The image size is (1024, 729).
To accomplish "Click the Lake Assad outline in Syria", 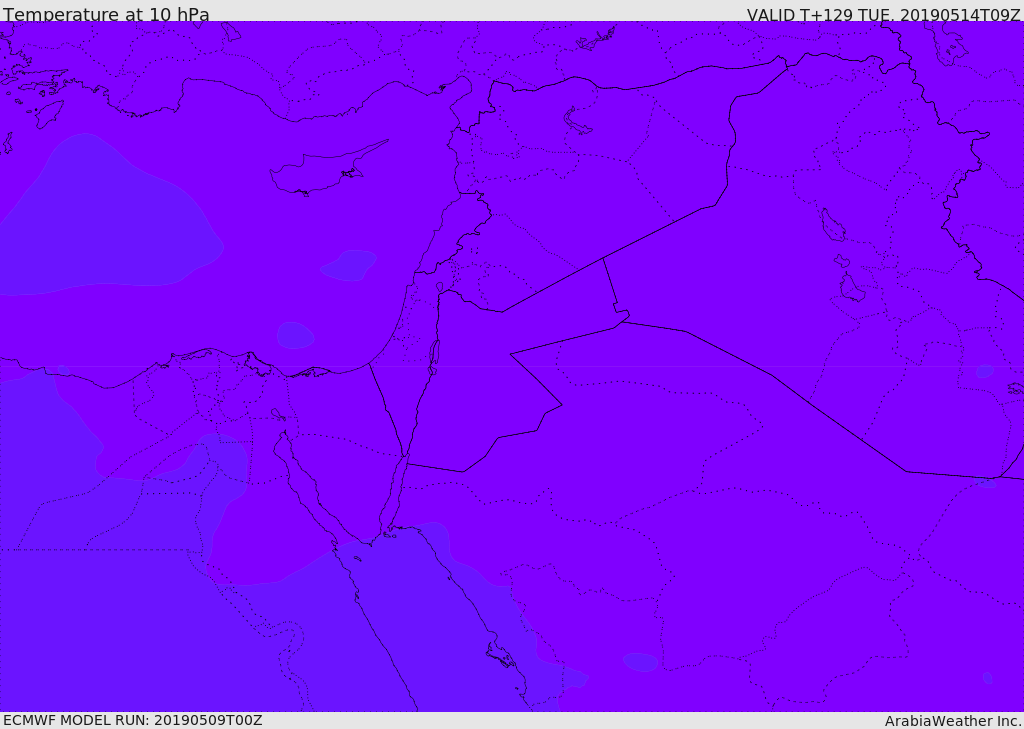I will click(x=576, y=122).
